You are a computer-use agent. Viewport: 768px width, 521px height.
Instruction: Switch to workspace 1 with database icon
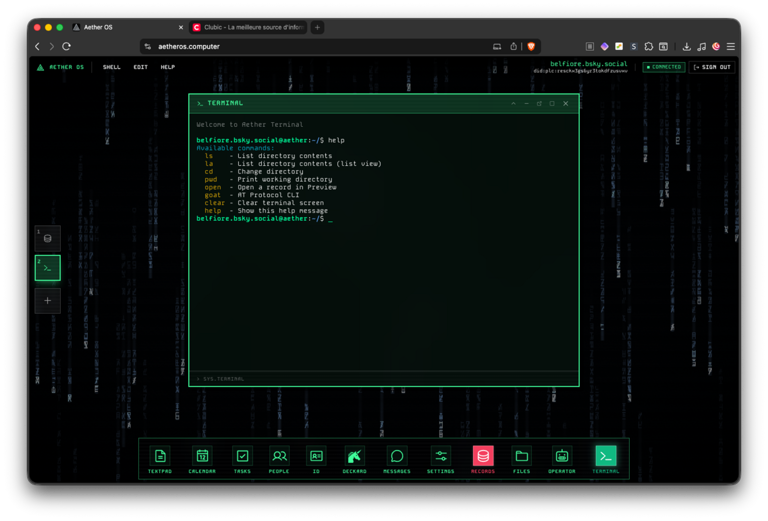point(48,238)
